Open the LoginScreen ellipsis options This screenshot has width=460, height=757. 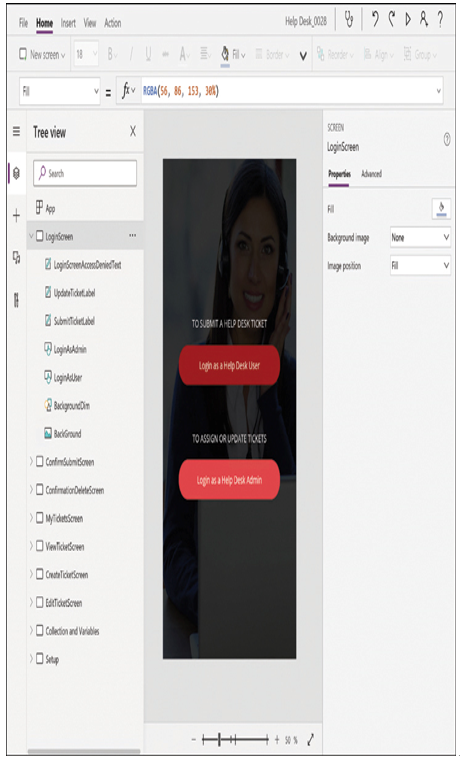pyautogui.click(x=132, y=236)
